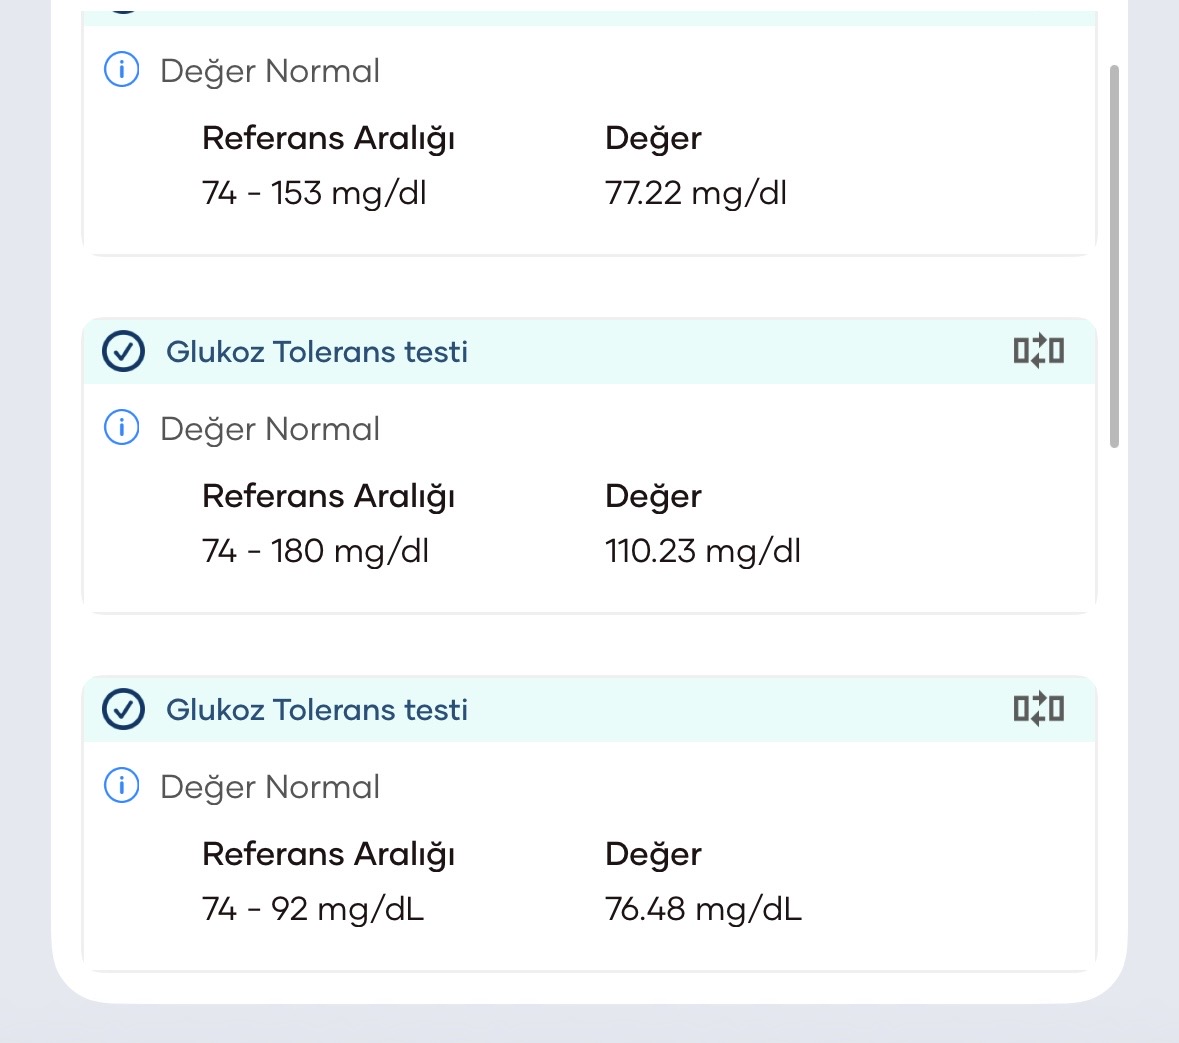Select the 76.48 mg/dL result value
This screenshot has width=1179, height=1043.
pos(703,909)
